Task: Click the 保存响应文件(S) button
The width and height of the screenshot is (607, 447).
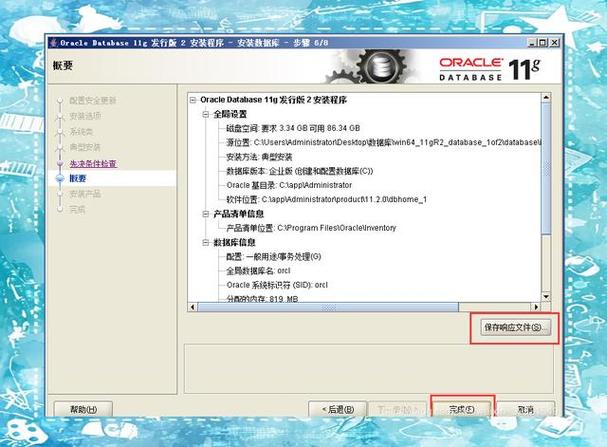Action: (515, 327)
